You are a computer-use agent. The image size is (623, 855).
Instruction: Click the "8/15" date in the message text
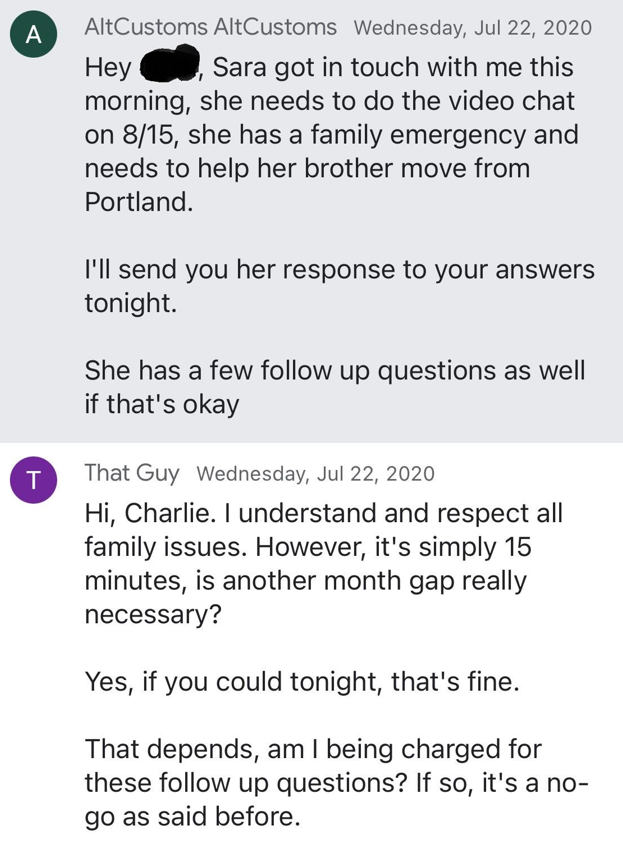147,135
